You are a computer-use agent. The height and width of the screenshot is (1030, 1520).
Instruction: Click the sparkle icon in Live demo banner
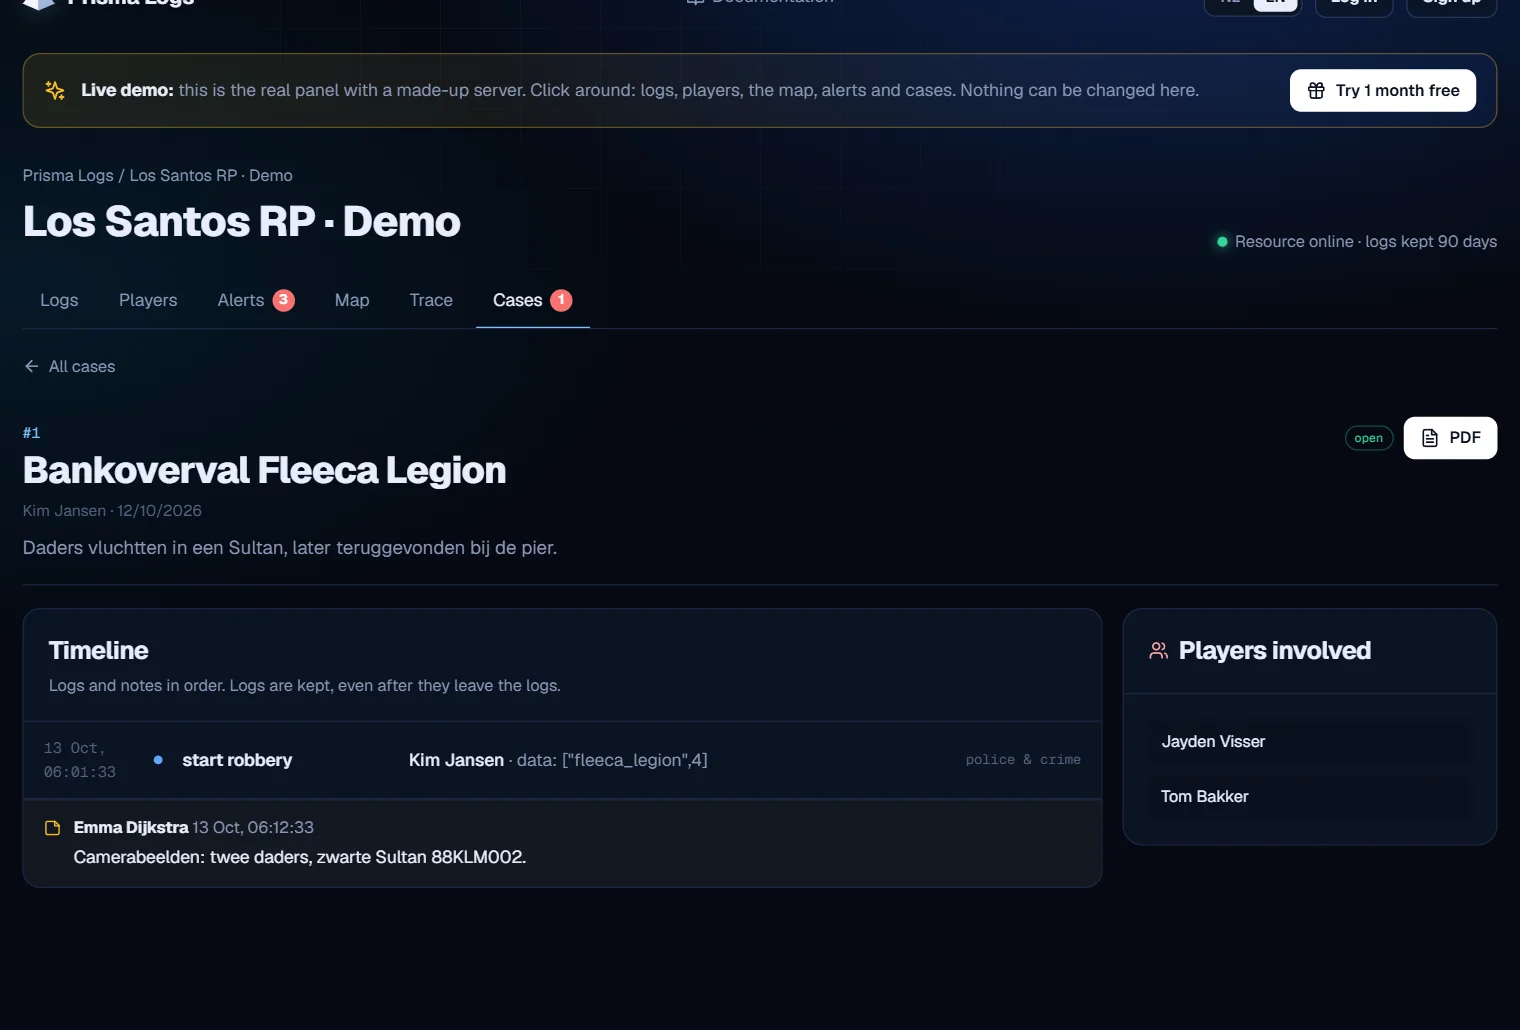(x=55, y=90)
